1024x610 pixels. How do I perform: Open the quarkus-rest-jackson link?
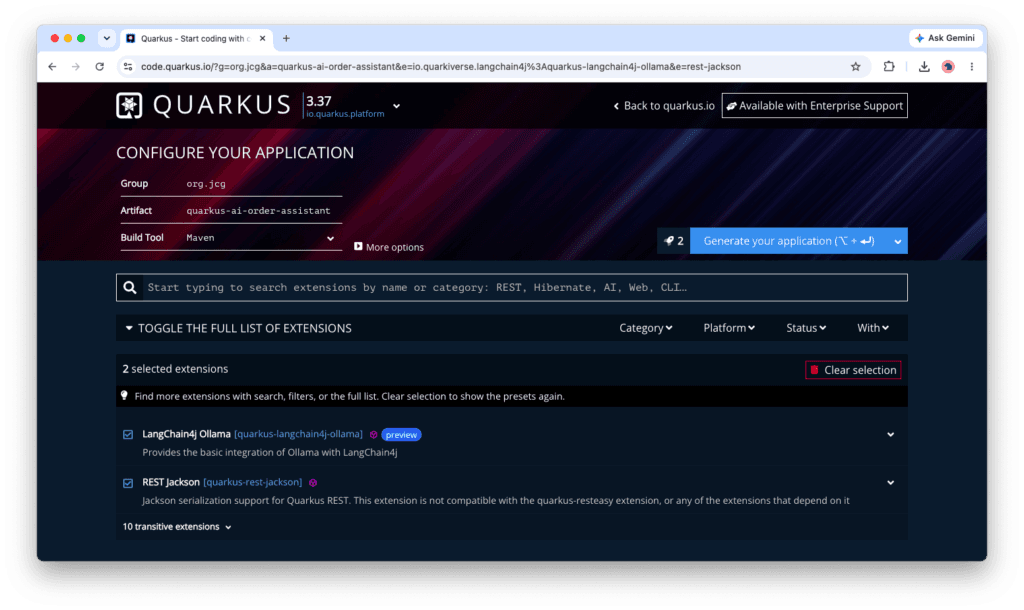253,483
